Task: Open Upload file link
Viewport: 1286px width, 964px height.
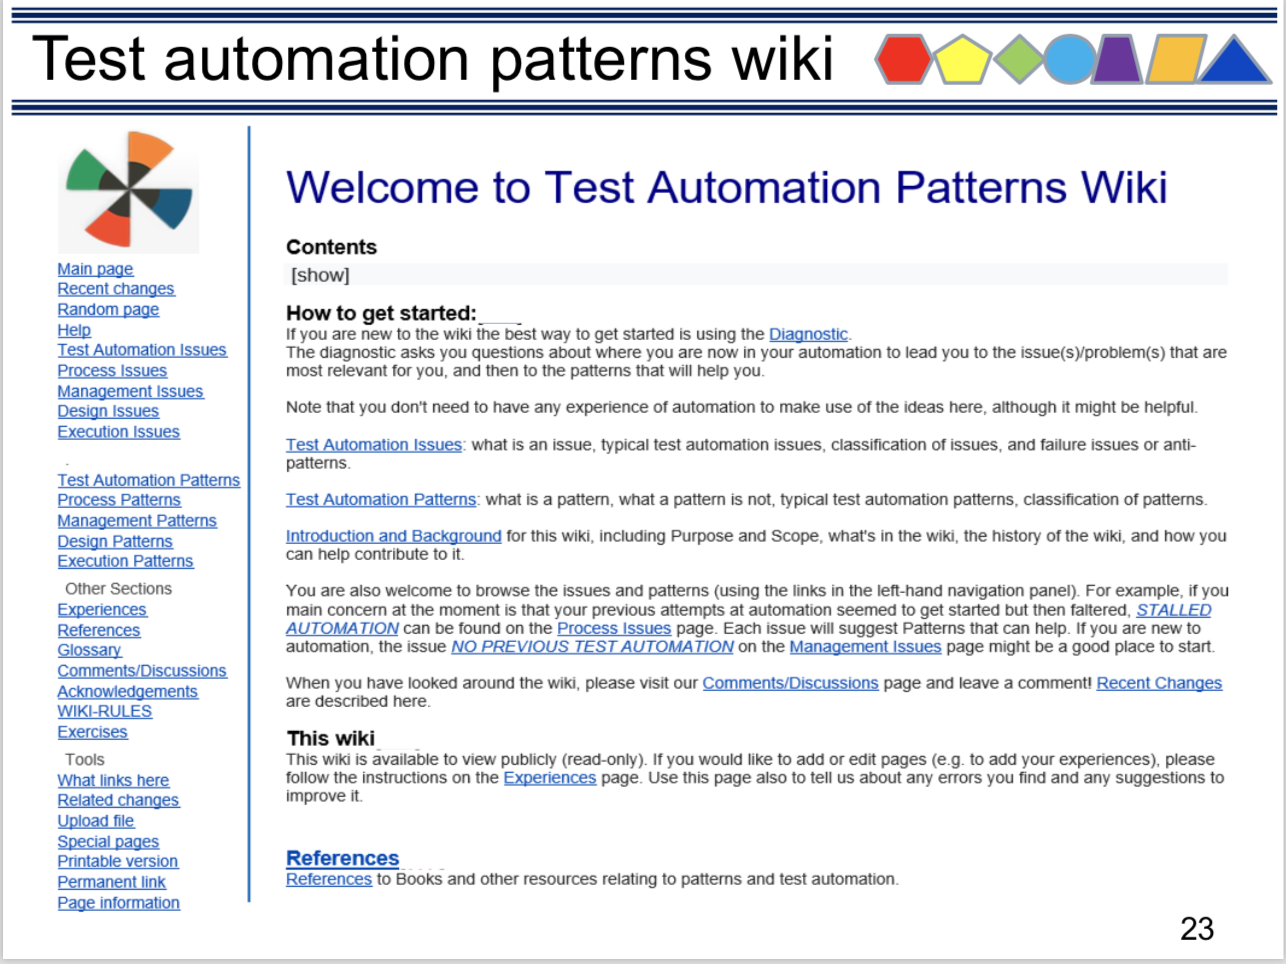Action: [x=96, y=821]
